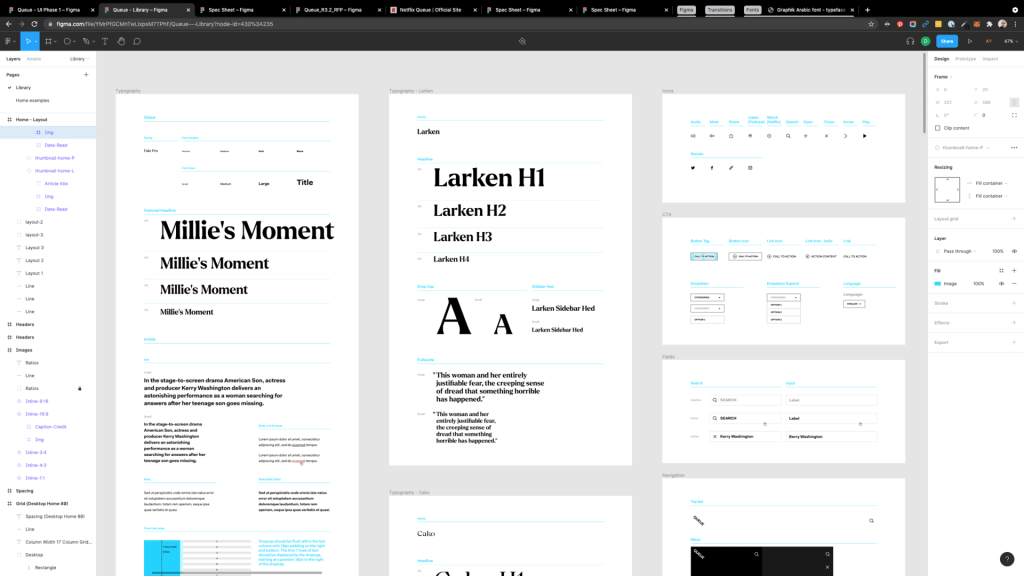Add a new page with plus icon
This screenshot has height=576, width=1024.
(x=86, y=75)
